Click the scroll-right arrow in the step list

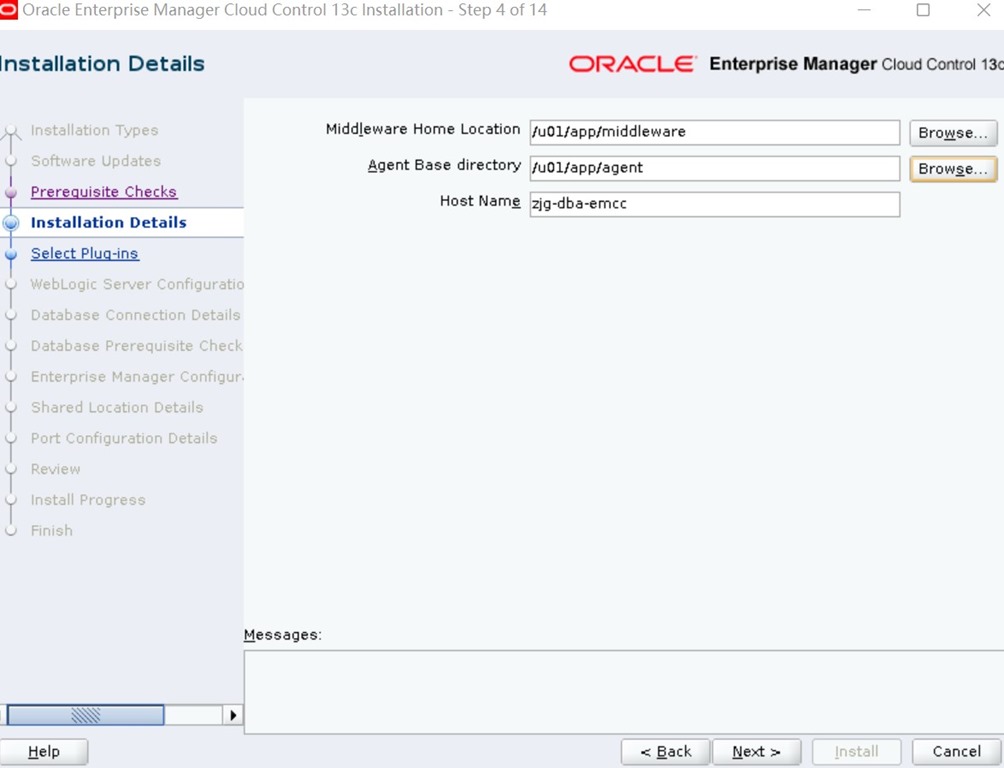coord(233,715)
